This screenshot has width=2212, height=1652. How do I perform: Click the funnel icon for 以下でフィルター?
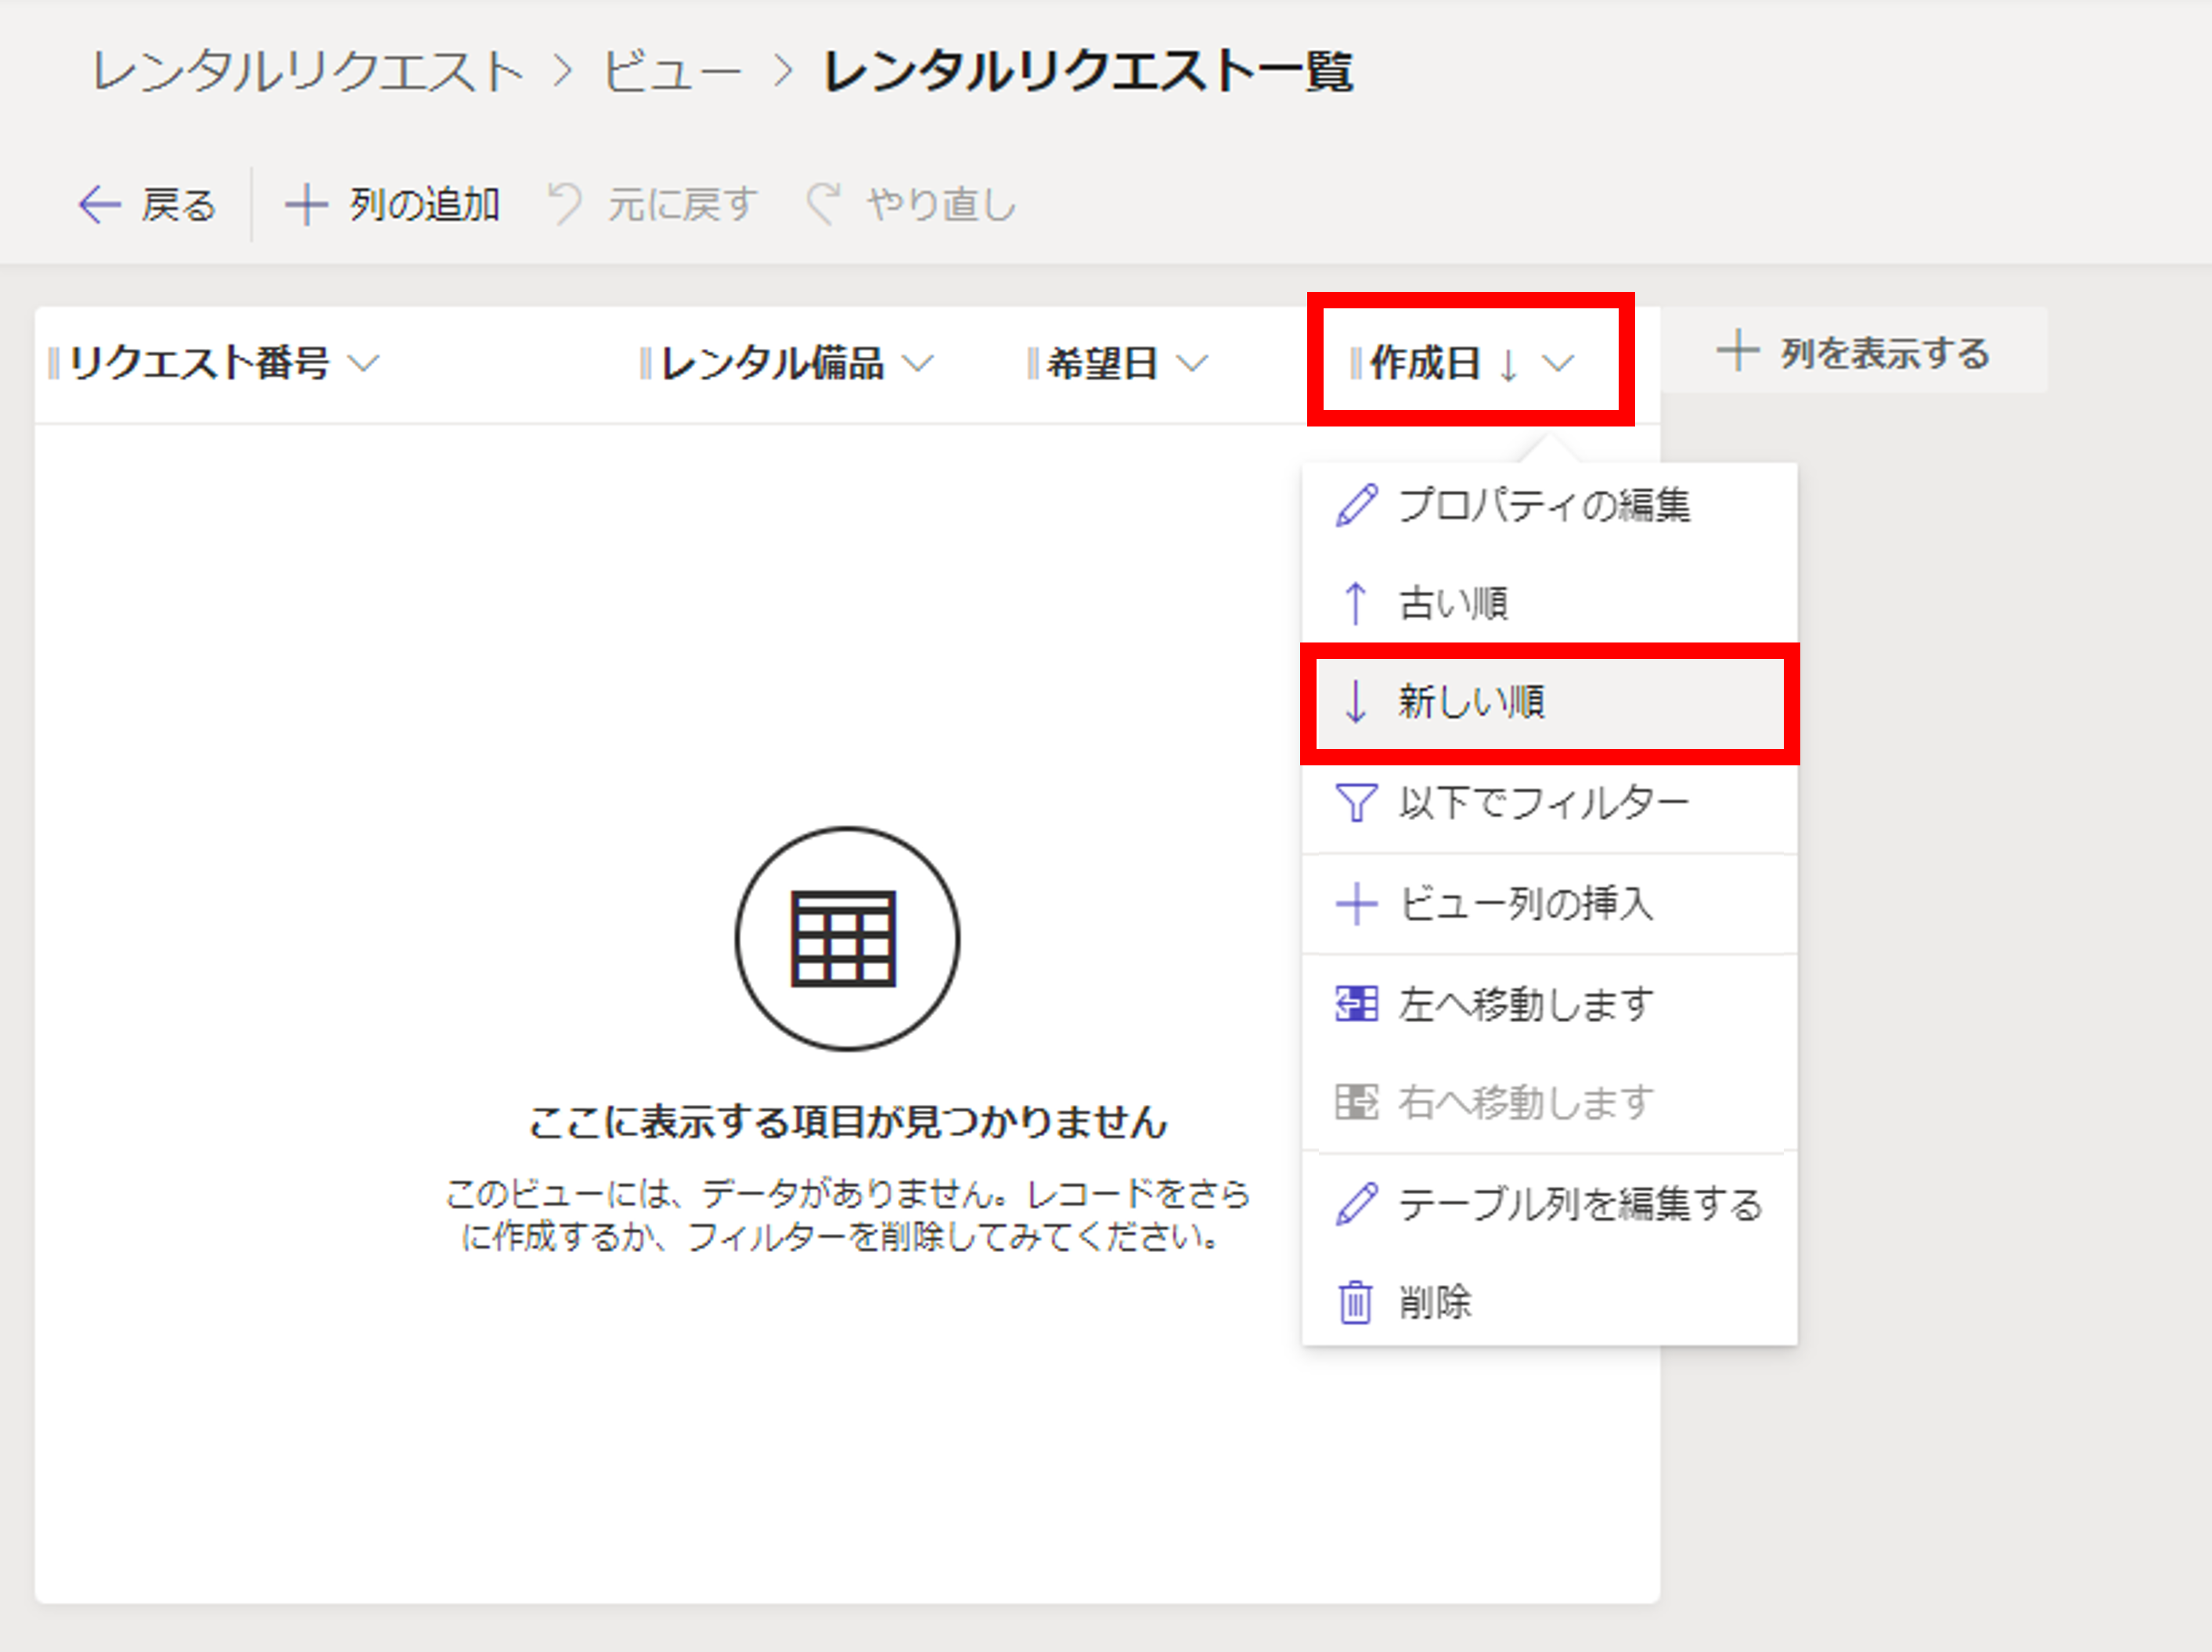coord(1356,800)
